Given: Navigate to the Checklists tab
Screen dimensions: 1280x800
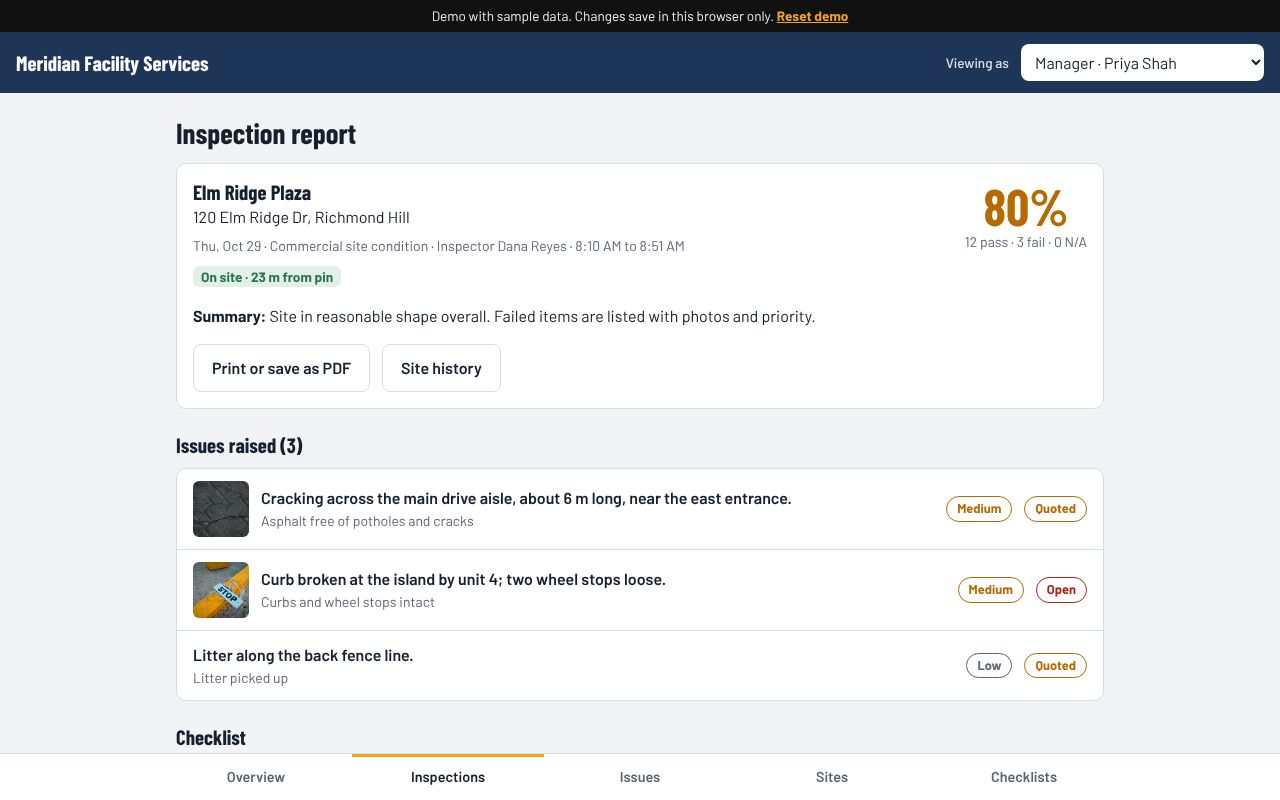Looking at the screenshot, I should pos(1024,777).
